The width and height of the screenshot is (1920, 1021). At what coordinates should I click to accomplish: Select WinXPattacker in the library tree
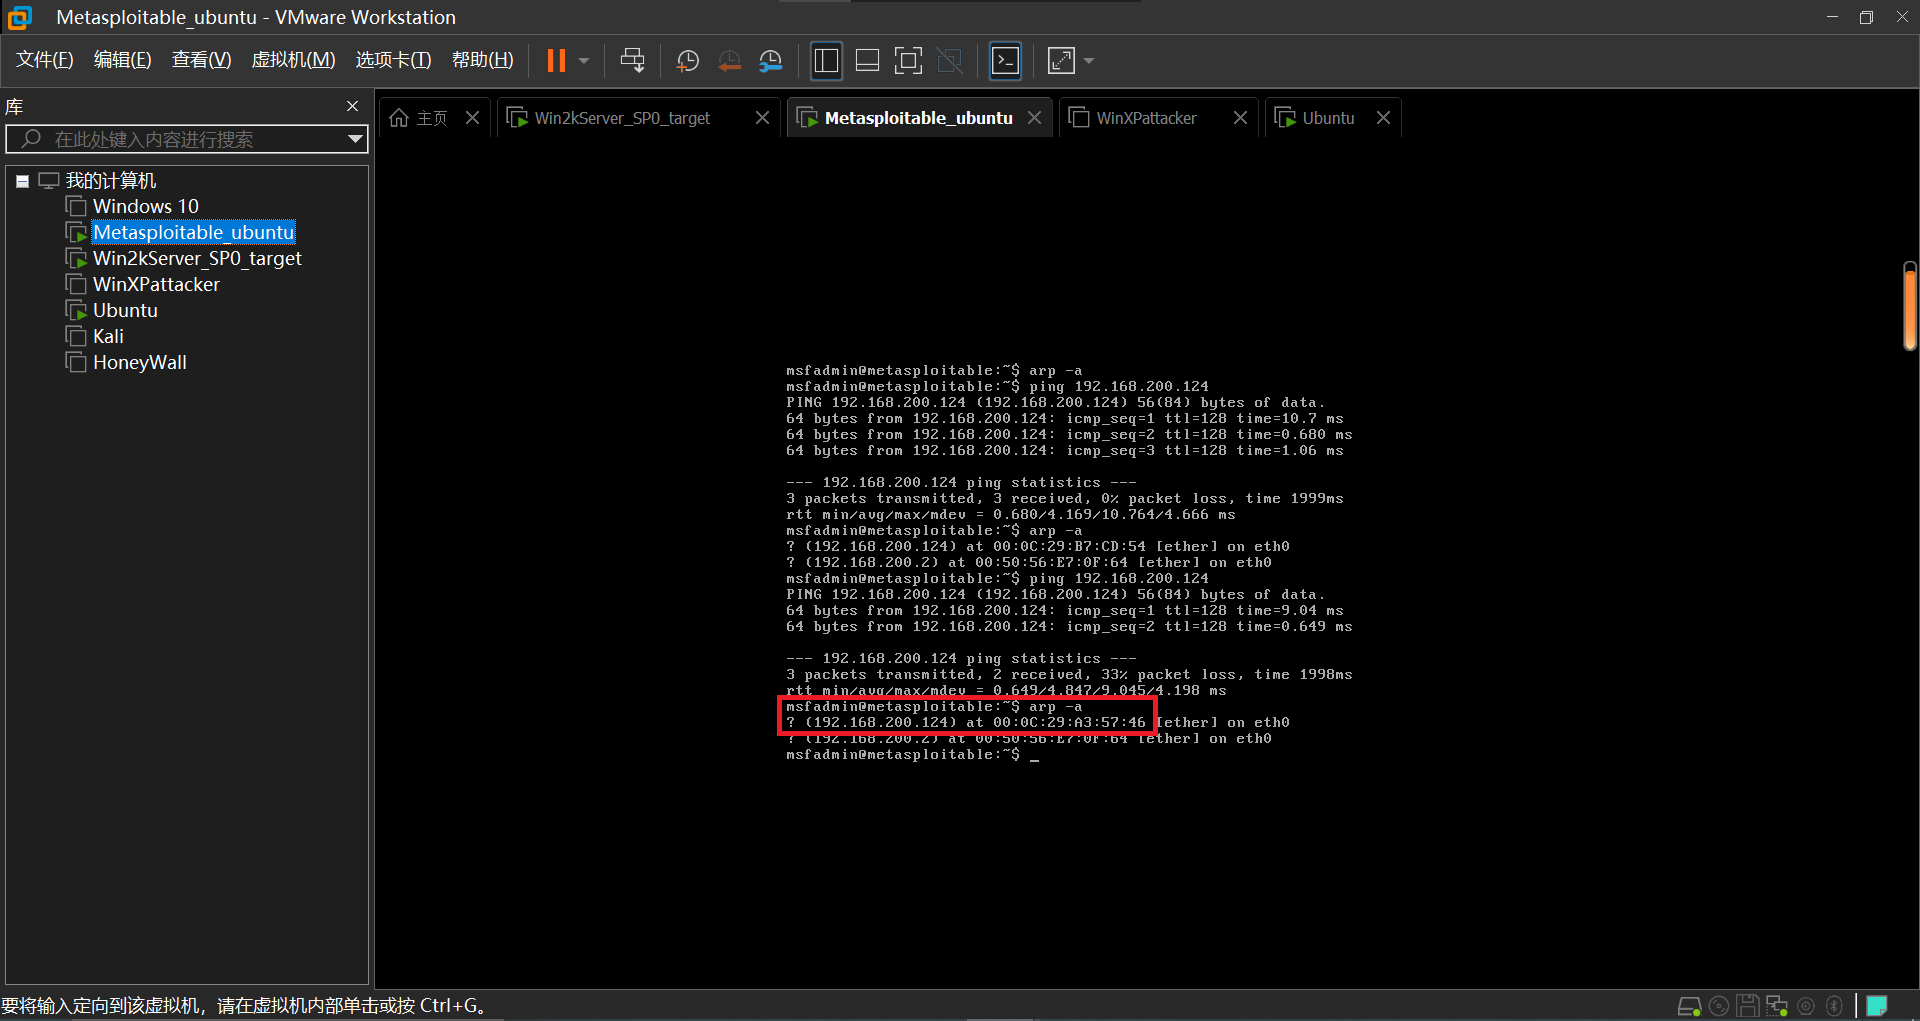click(156, 284)
